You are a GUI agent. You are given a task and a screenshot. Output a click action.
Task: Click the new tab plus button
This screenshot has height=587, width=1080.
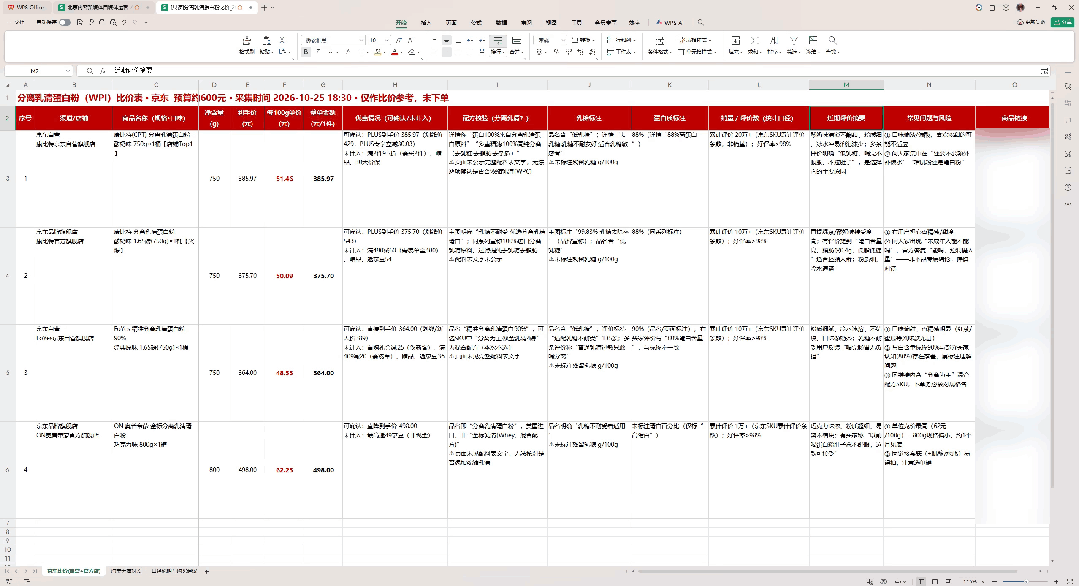click(x=264, y=8)
